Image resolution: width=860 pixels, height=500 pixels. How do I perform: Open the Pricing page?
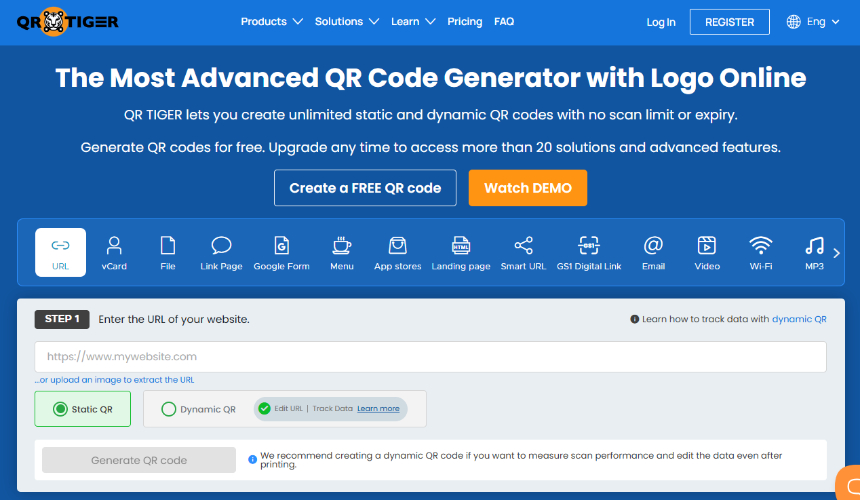[465, 21]
